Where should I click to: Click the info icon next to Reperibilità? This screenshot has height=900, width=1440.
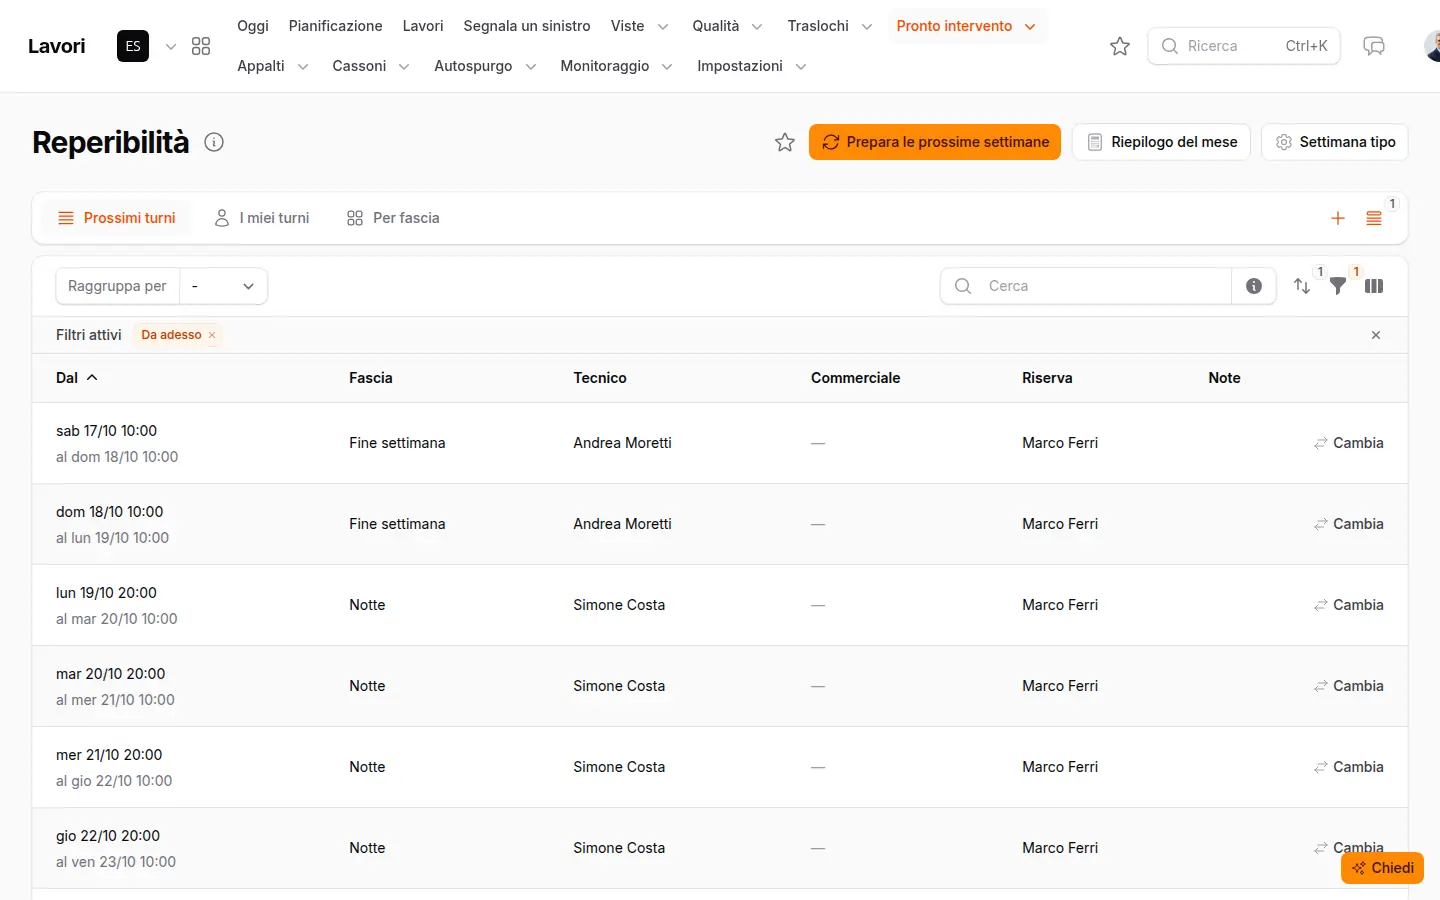point(214,142)
